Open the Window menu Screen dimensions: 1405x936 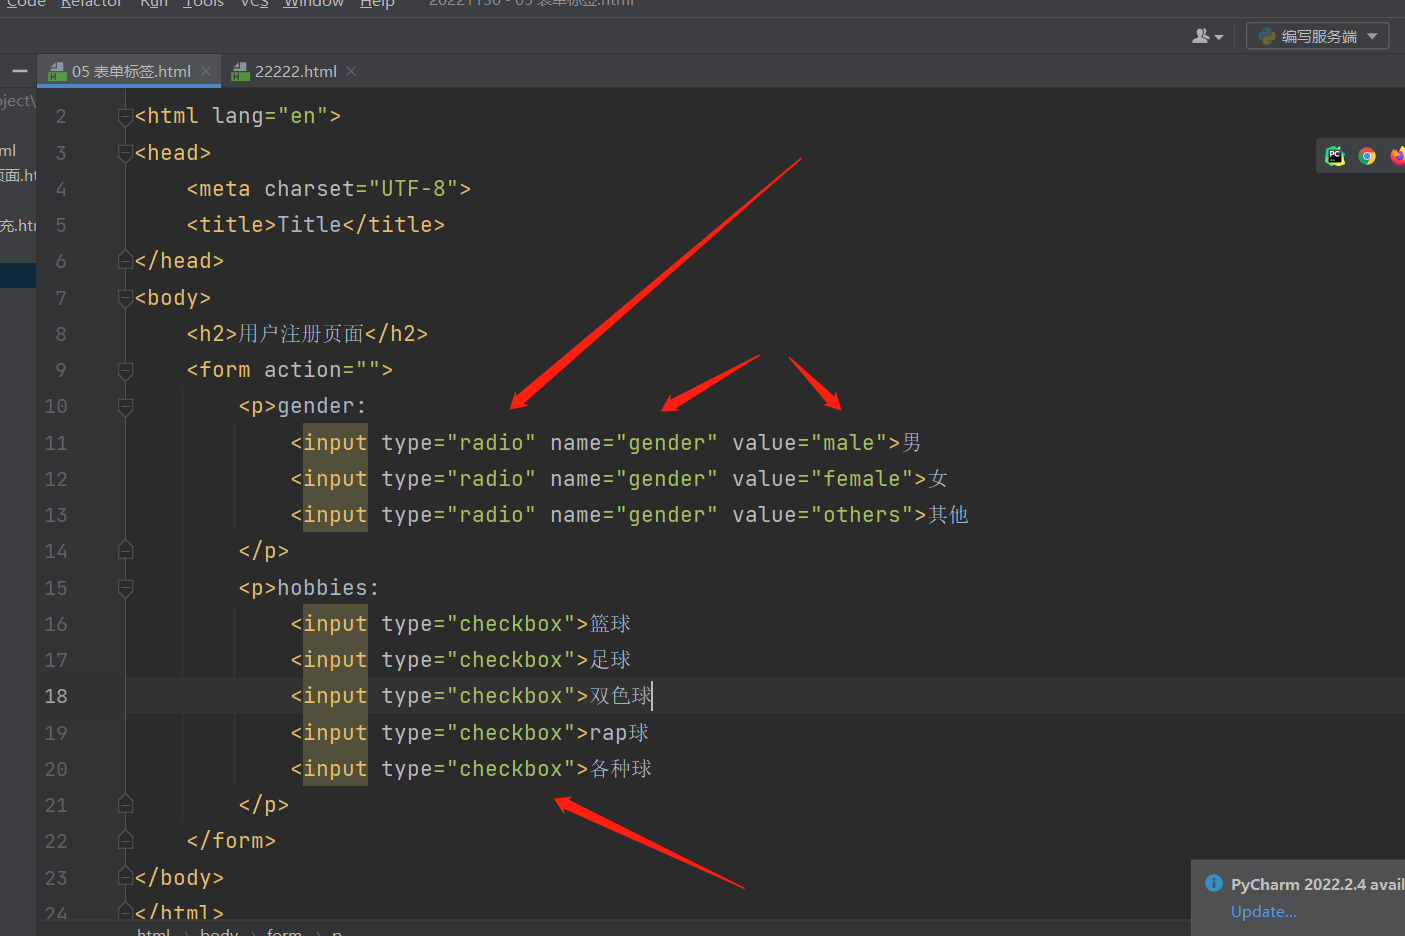[313, 4]
